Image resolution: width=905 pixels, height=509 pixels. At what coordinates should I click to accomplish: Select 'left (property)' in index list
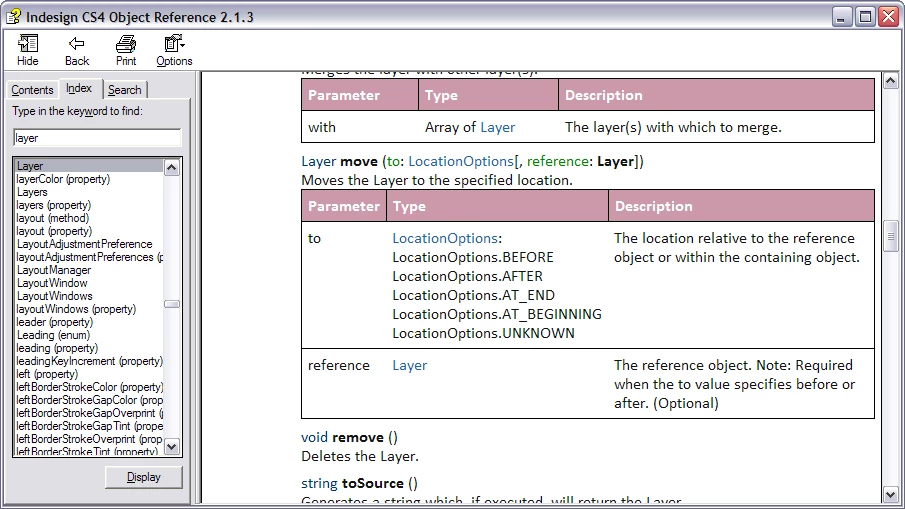[47, 374]
